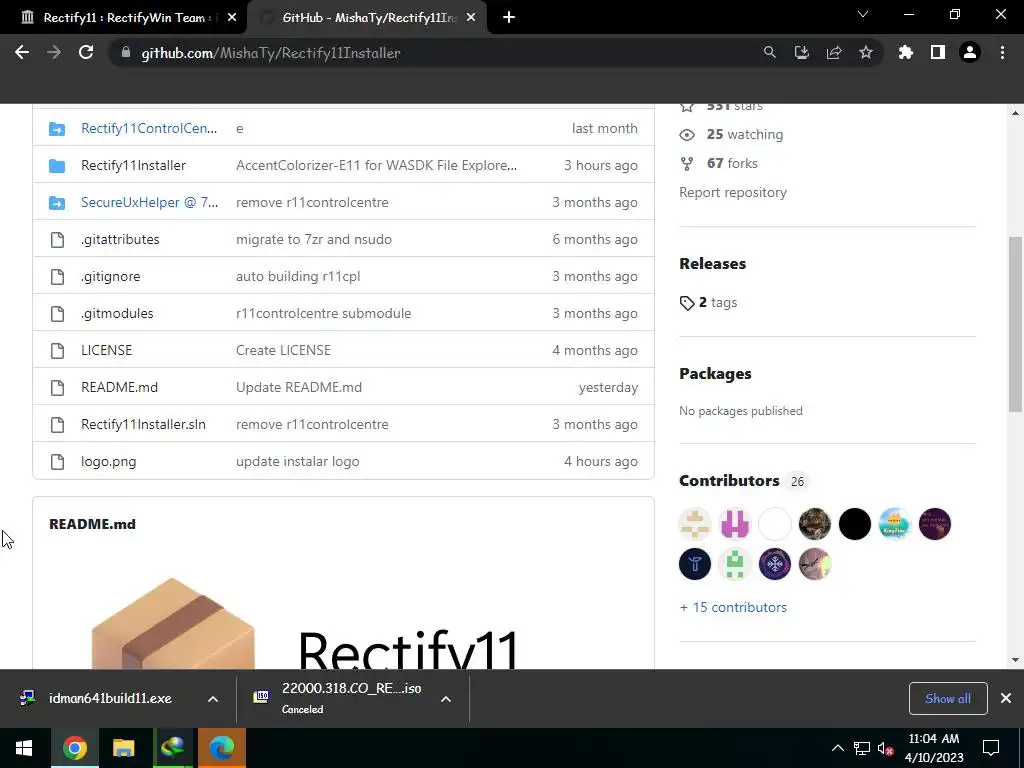The width and height of the screenshot is (1024, 768).
Task: Open the Windows Start menu
Action: click(24, 748)
